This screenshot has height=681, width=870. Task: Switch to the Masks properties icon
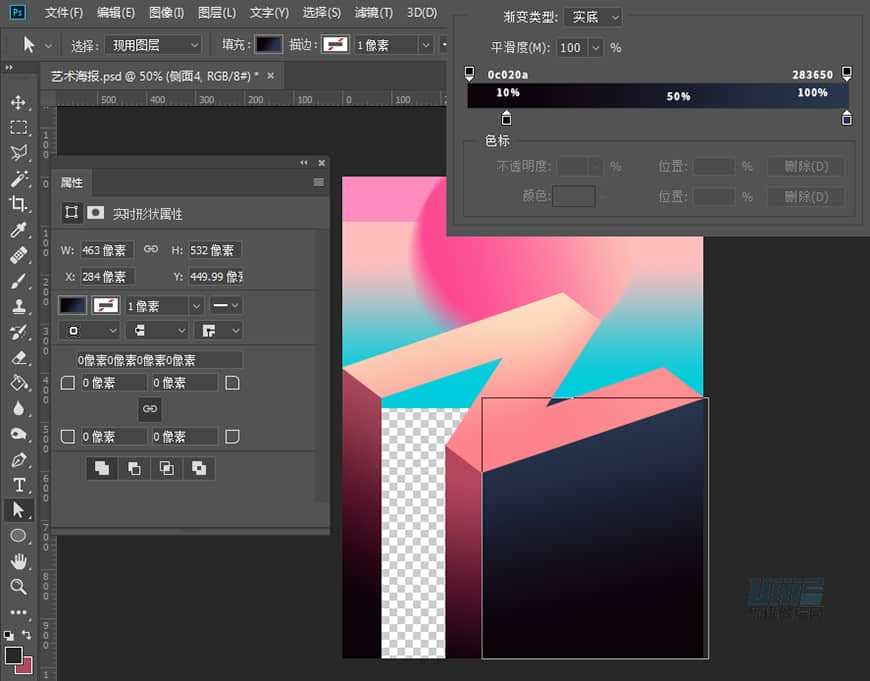tap(96, 213)
